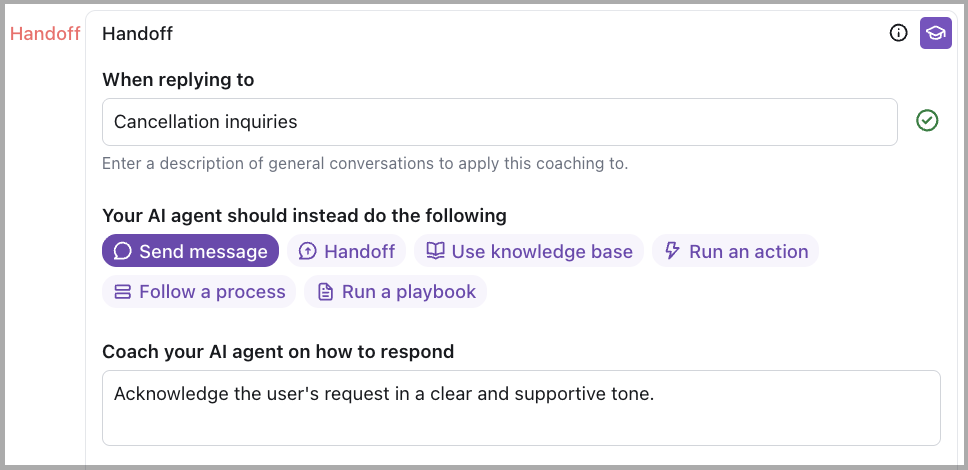The height and width of the screenshot is (470, 968).
Task: Choose the Run a playbook option
Action: pyautogui.click(x=396, y=292)
